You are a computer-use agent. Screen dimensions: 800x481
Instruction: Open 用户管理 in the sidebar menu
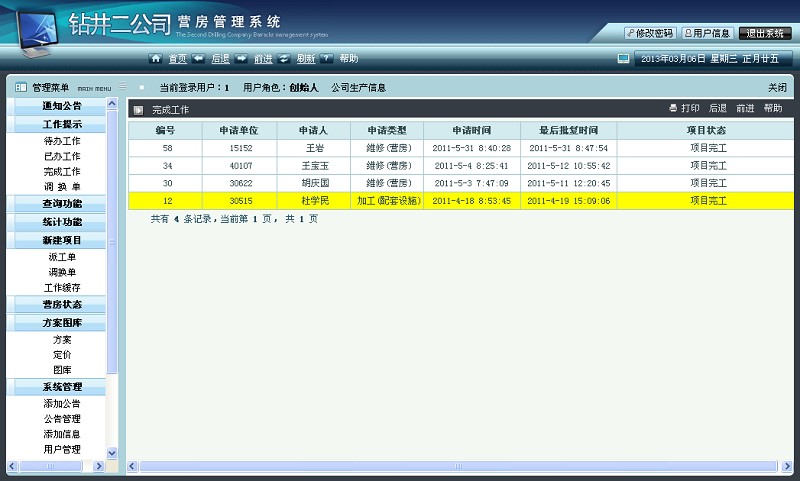point(62,450)
